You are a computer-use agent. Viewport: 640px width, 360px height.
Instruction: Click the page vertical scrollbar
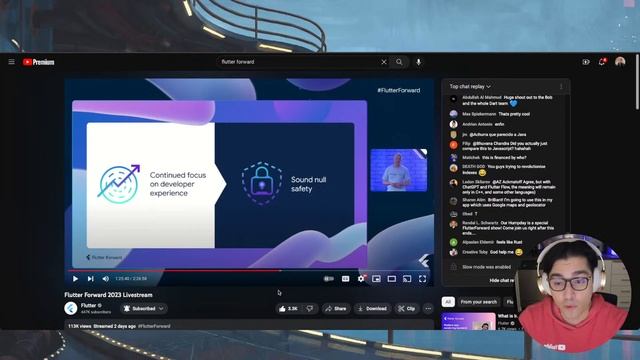point(637,82)
